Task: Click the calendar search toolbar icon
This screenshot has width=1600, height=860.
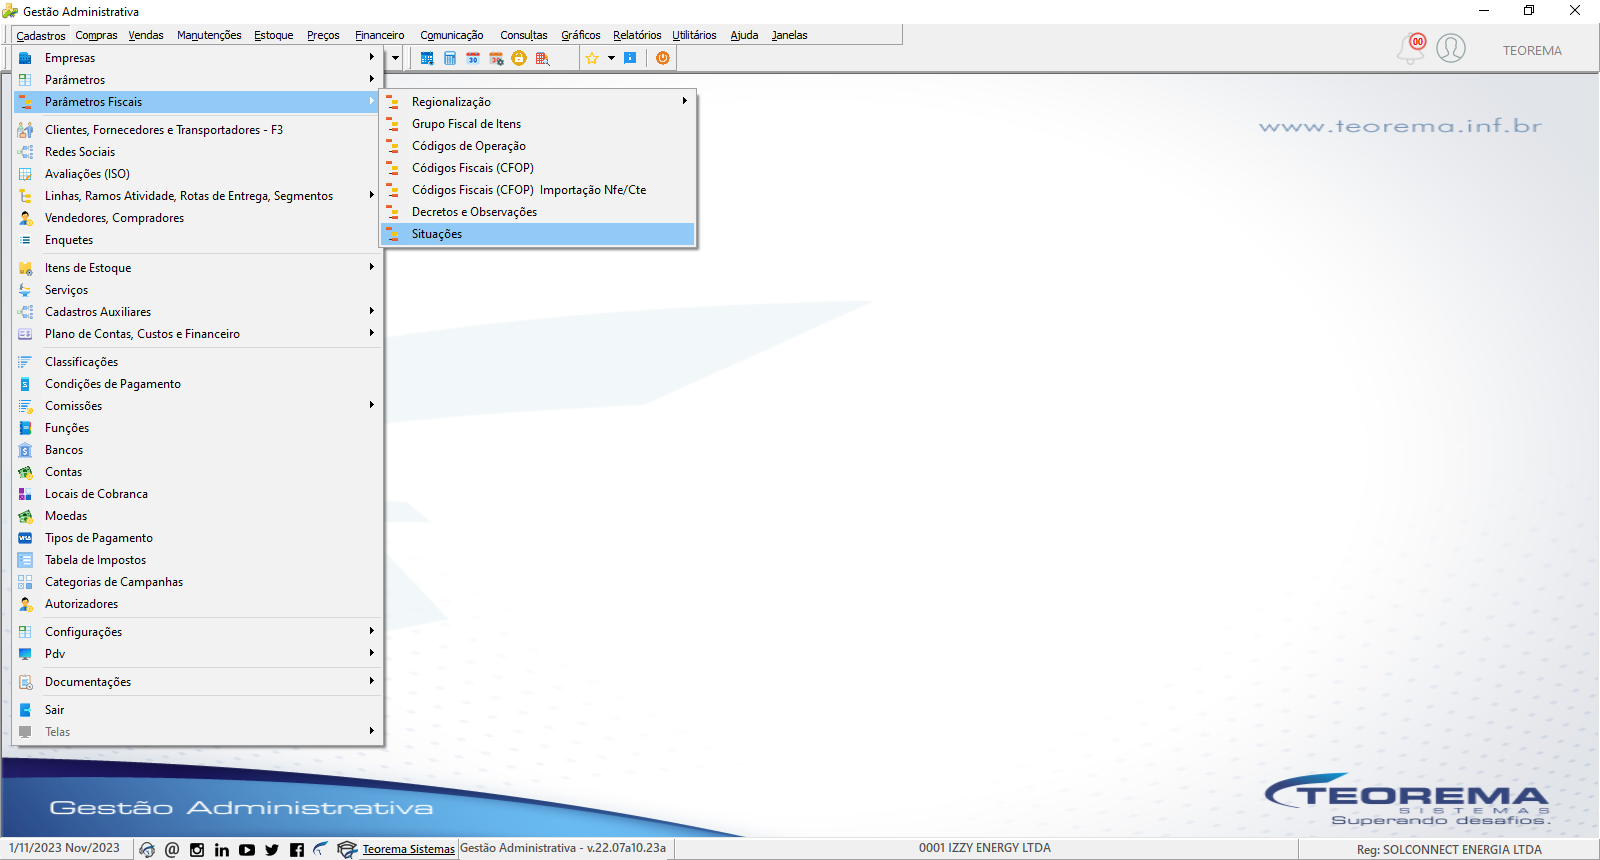Action: tap(542, 58)
